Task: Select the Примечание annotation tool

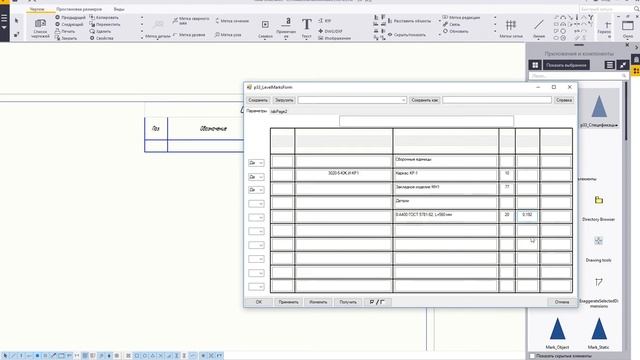Action: [286, 28]
